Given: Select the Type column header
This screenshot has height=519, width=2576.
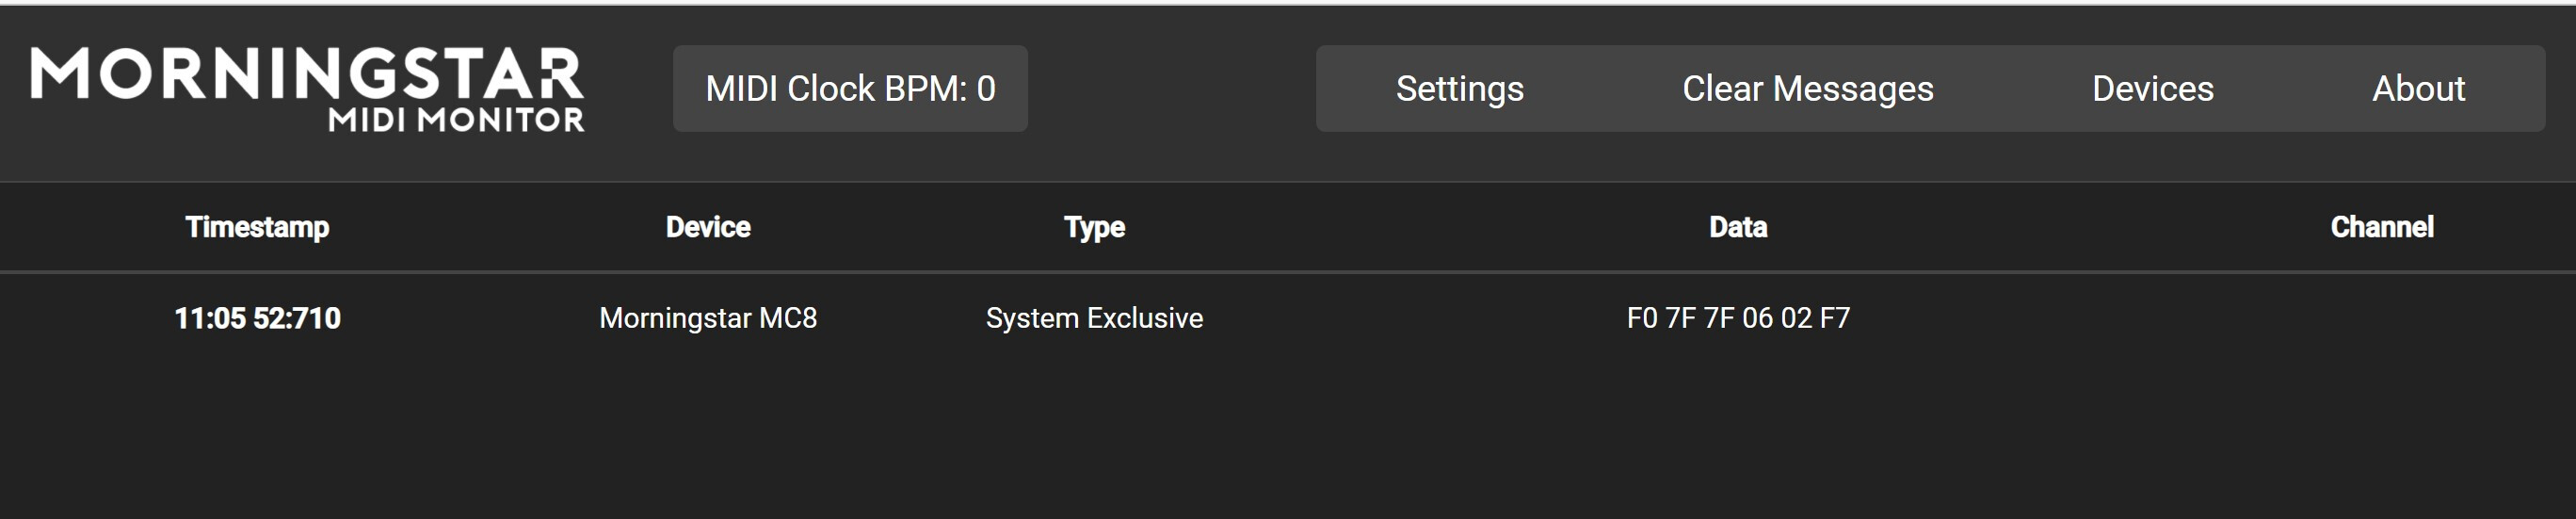Looking at the screenshot, I should 1094,227.
